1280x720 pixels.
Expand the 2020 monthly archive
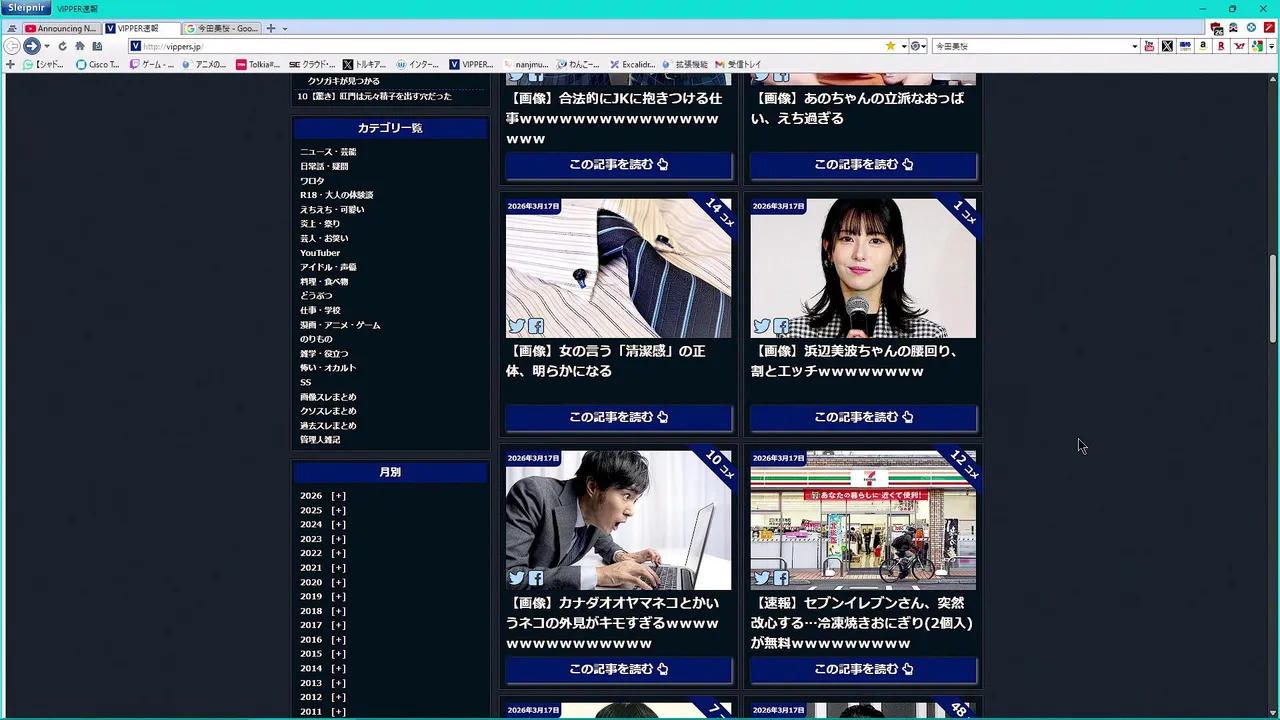[x=339, y=582]
